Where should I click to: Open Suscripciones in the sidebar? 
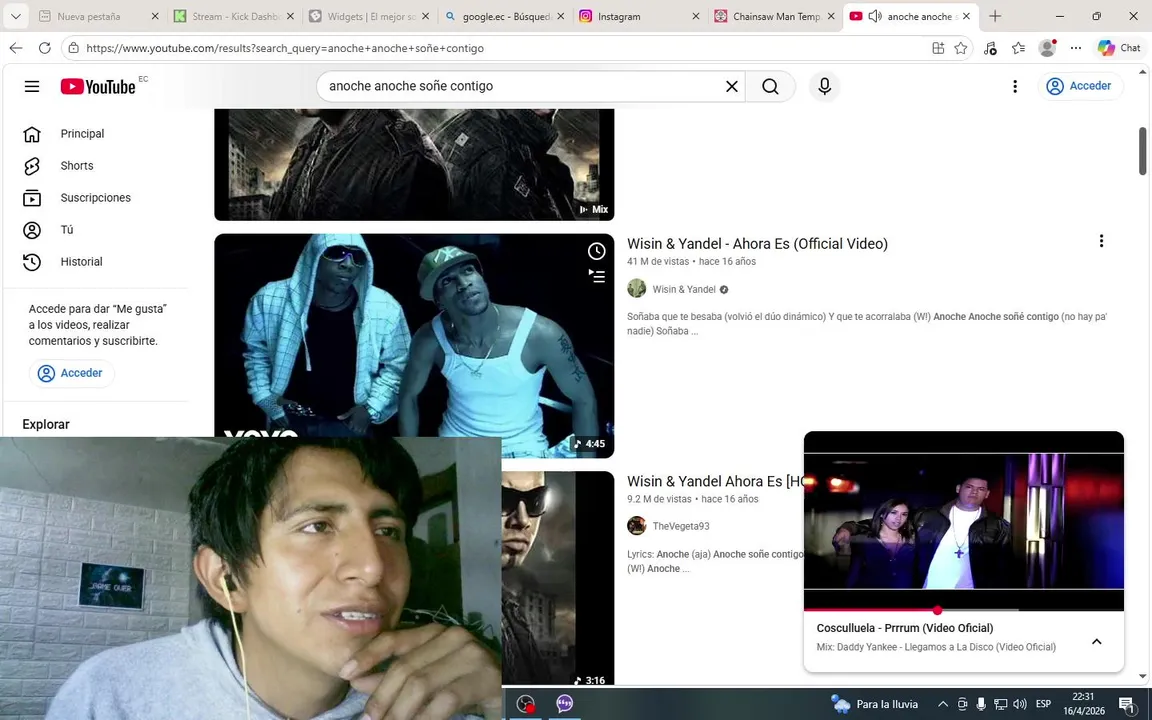pyautogui.click(x=98, y=198)
